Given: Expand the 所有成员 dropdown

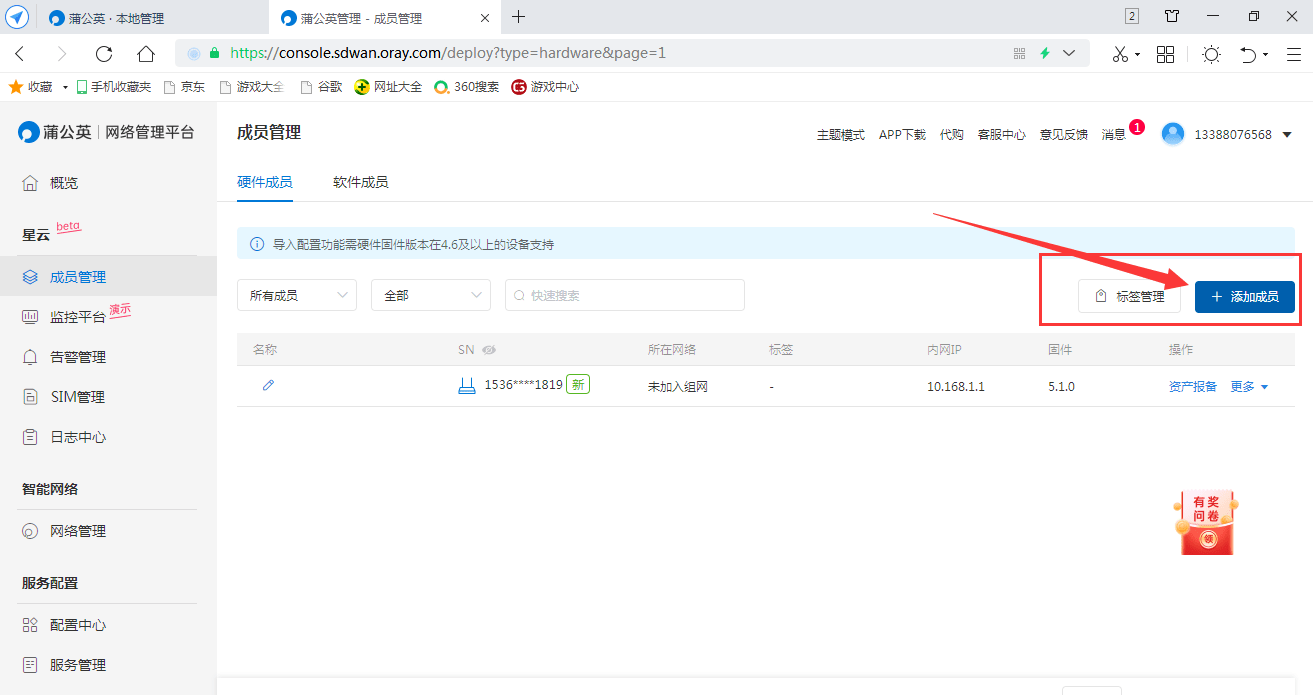Looking at the screenshot, I should click(x=296, y=296).
